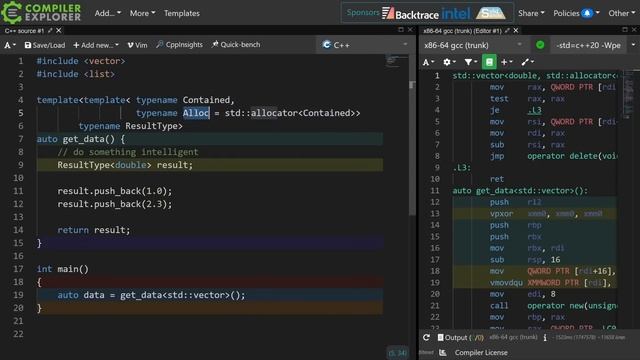The height and width of the screenshot is (360, 640).
Task: Open the Other menu
Action: (x=621, y=13)
